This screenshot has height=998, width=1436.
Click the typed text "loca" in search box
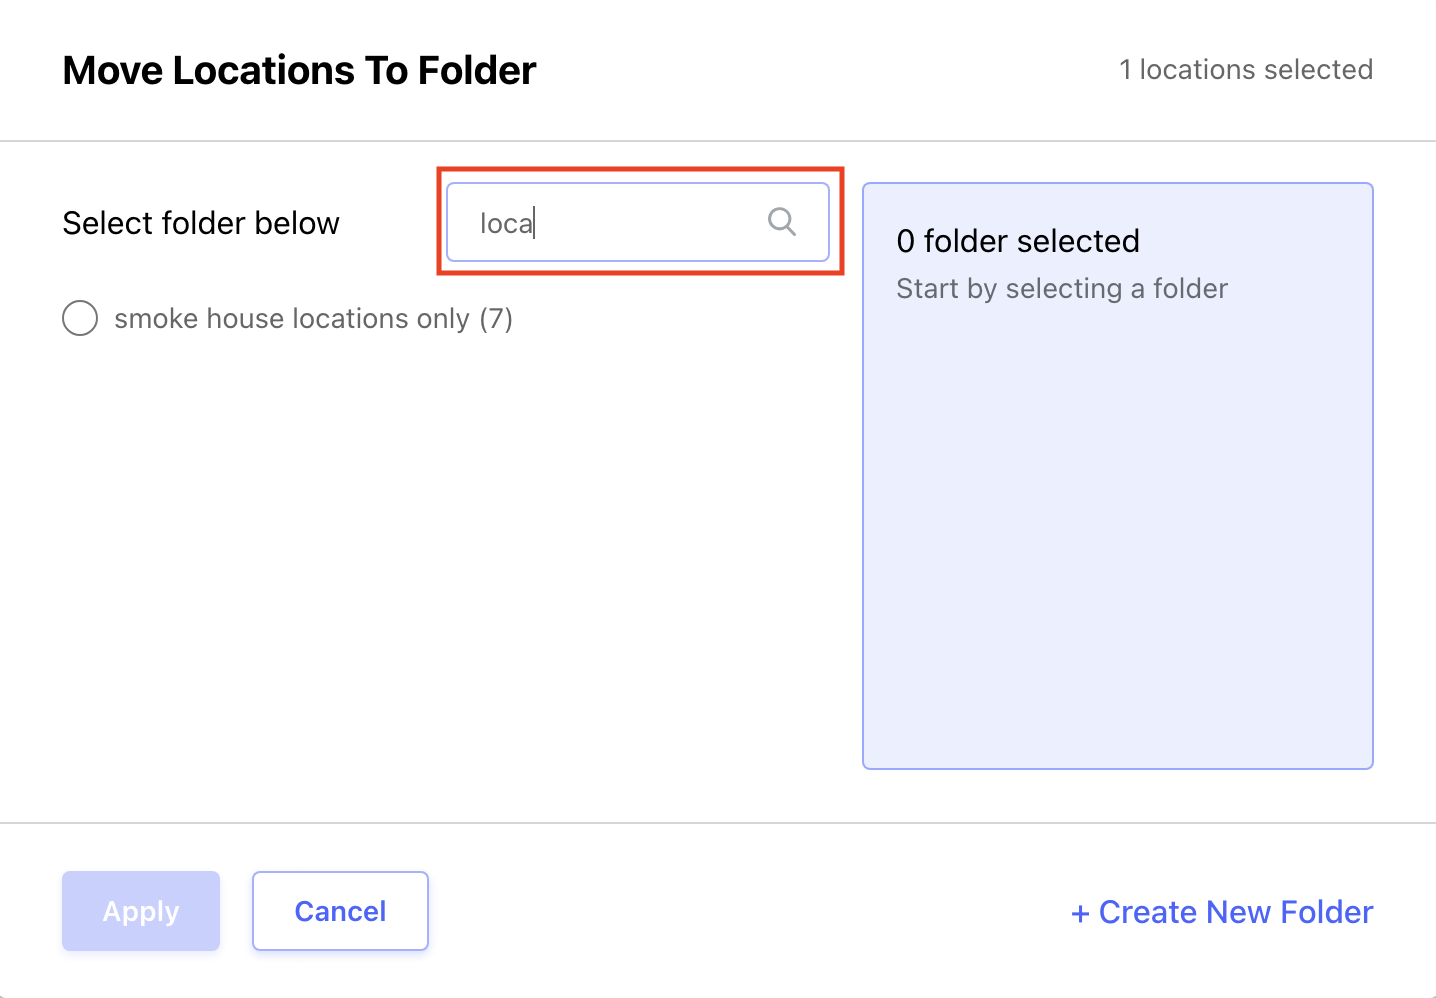point(506,223)
